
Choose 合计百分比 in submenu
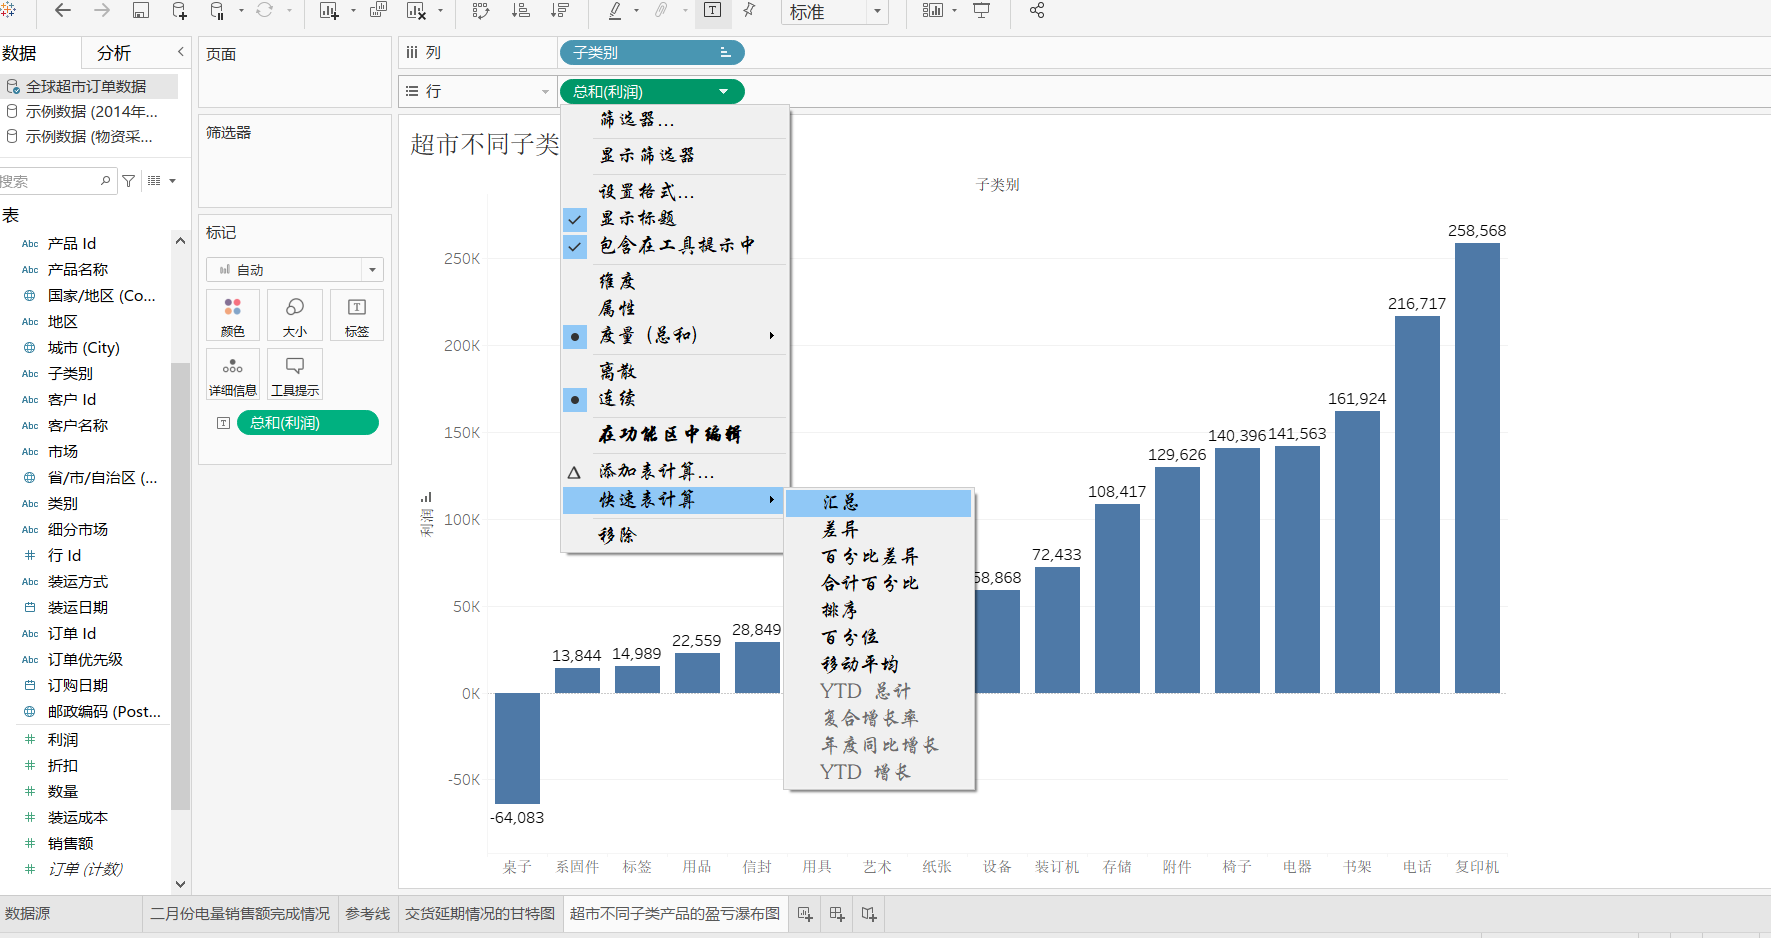879,584
